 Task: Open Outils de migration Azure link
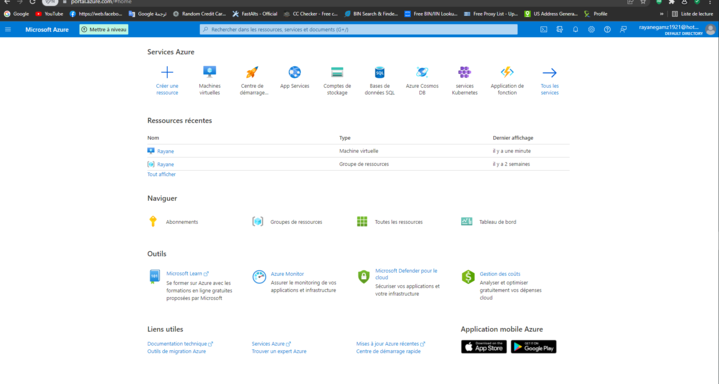[177, 351]
